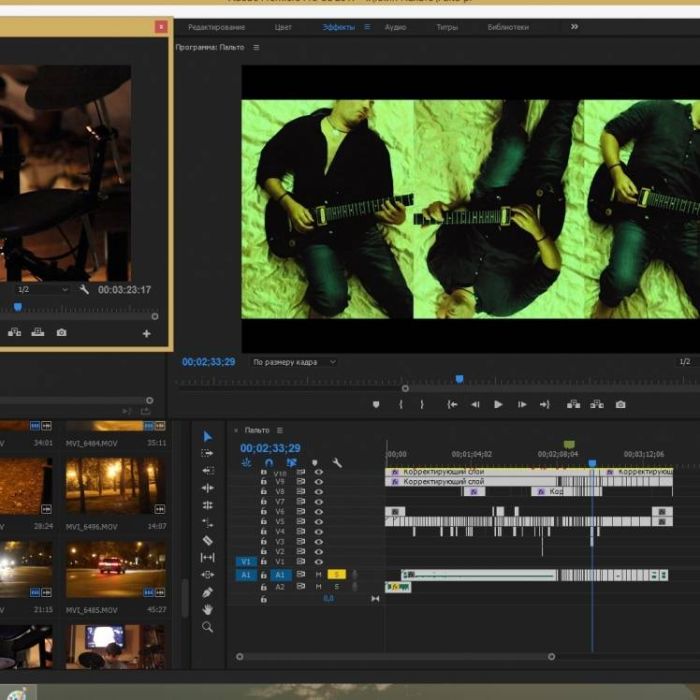Select the Pen tool

[x=208, y=592]
